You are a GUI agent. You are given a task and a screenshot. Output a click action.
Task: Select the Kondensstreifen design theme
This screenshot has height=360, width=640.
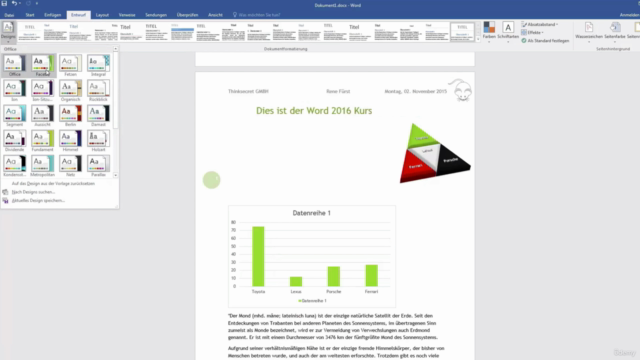(14, 166)
